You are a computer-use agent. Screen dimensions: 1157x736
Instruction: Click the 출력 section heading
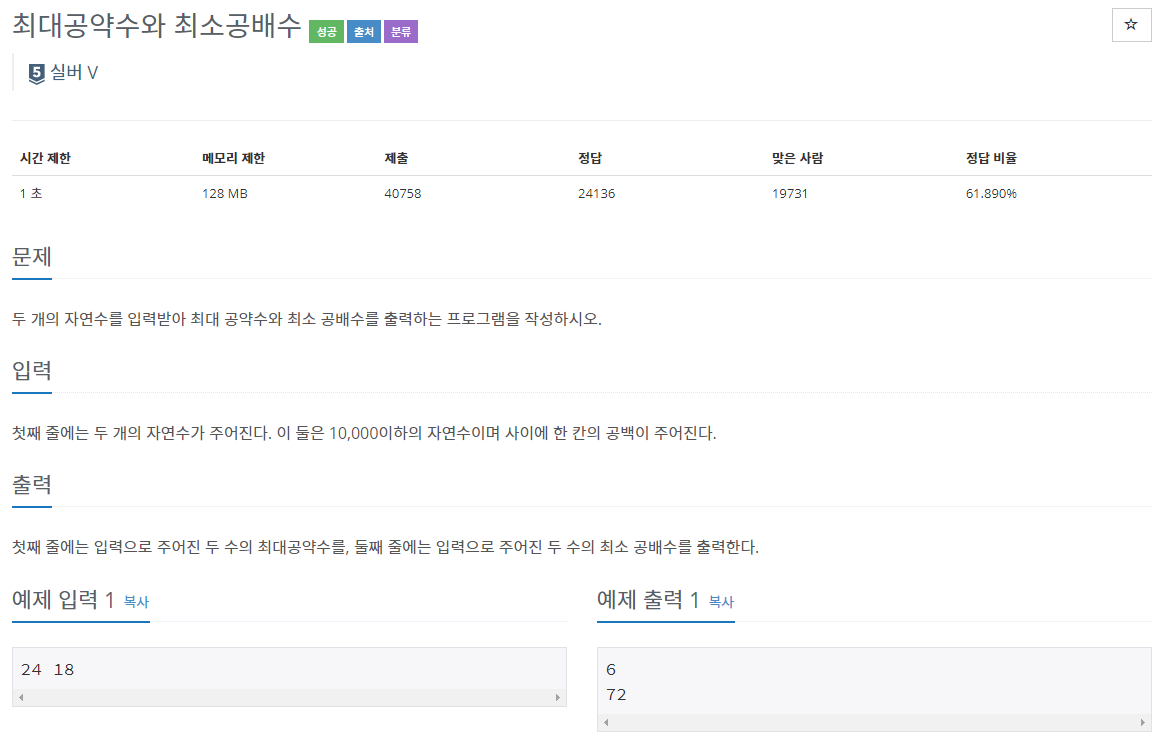pyautogui.click(x=32, y=485)
